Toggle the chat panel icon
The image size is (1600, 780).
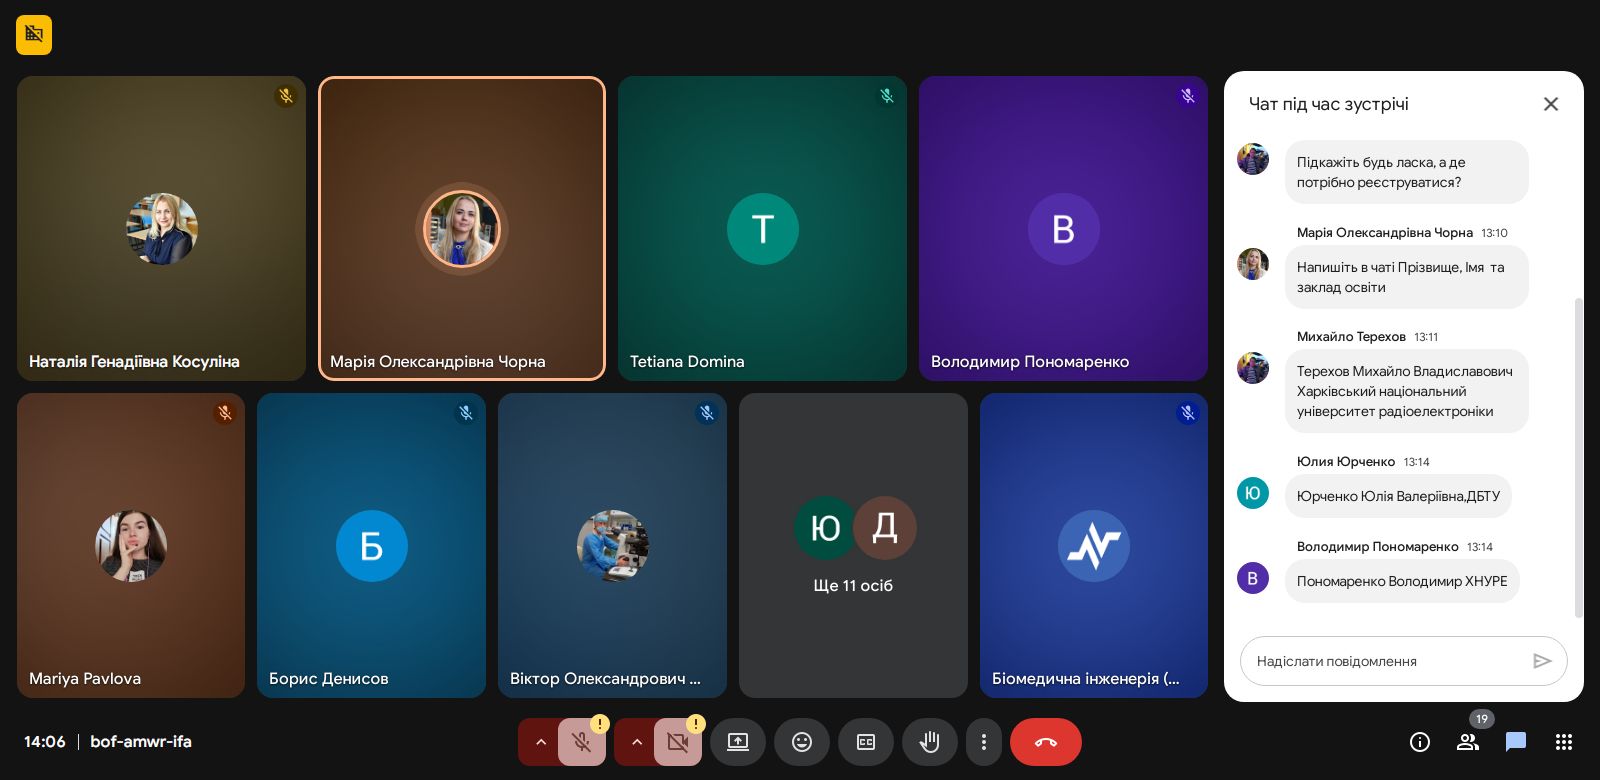coord(1516,742)
